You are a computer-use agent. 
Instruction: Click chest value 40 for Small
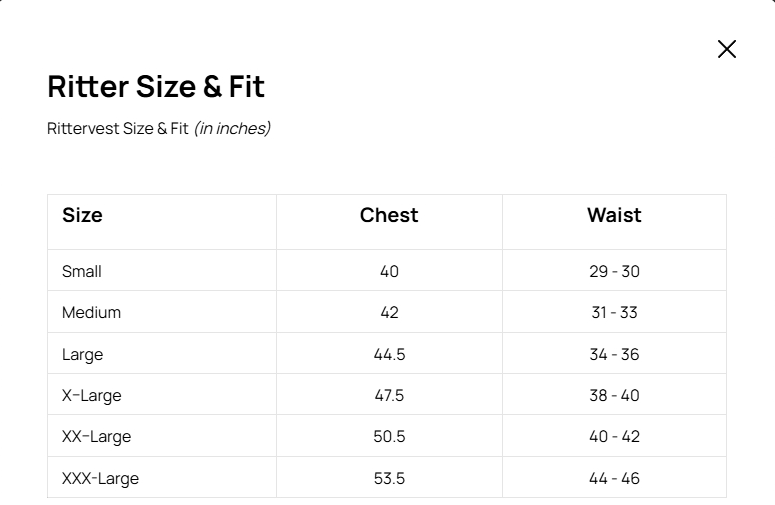pyautogui.click(x=389, y=271)
